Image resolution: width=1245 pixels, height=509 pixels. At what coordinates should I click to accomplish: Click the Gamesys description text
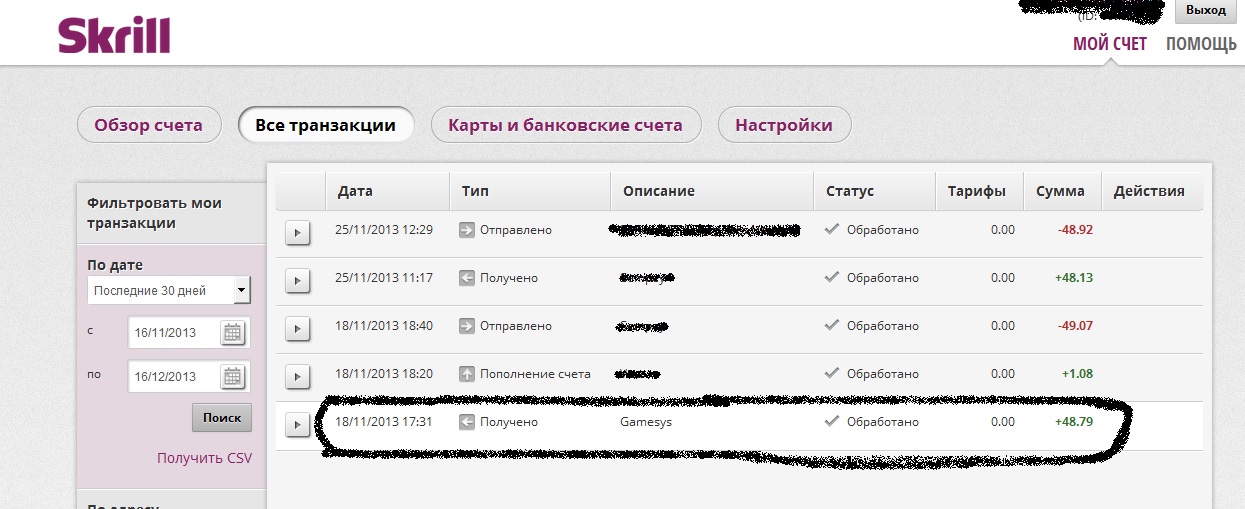pyautogui.click(x=645, y=422)
